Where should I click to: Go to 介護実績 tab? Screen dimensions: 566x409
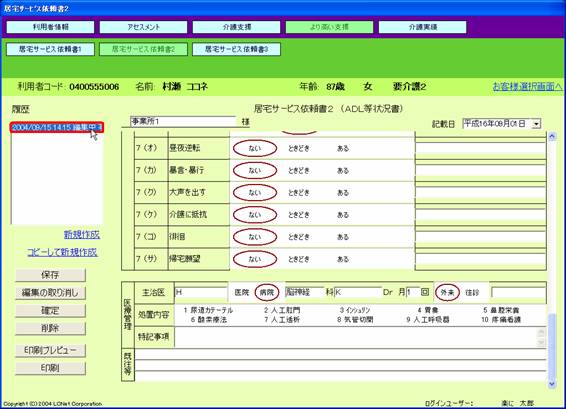pyautogui.click(x=423, y=27)
